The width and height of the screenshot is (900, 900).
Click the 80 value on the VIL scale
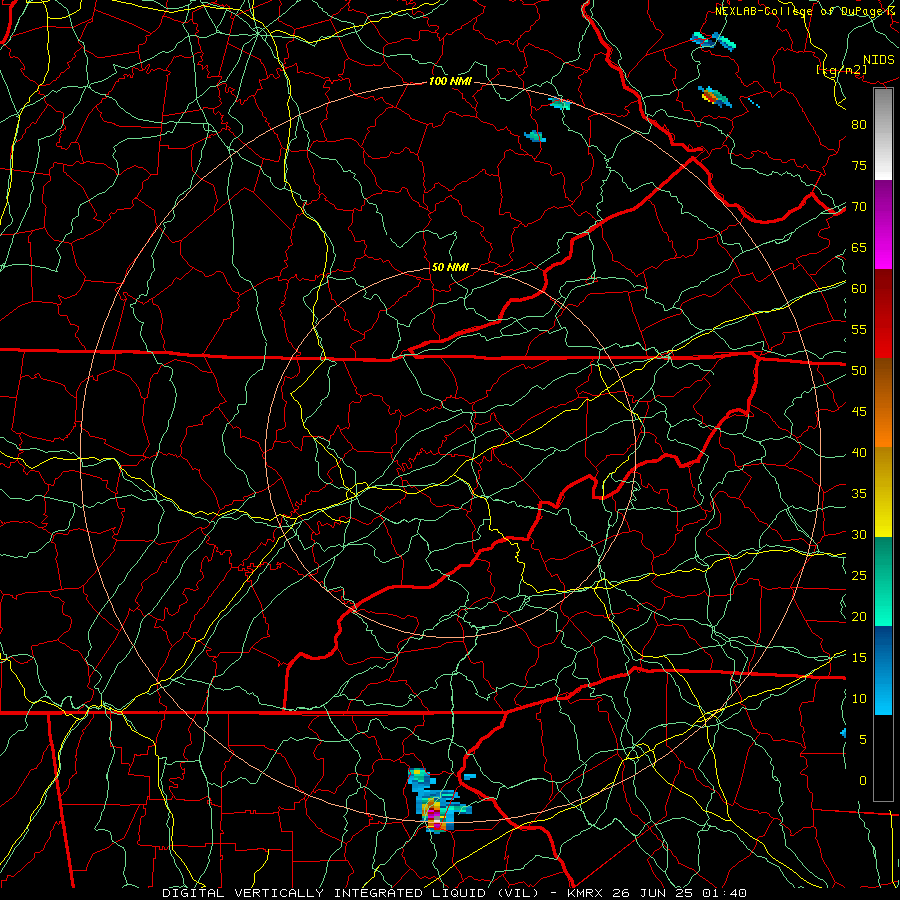[859, 125]
